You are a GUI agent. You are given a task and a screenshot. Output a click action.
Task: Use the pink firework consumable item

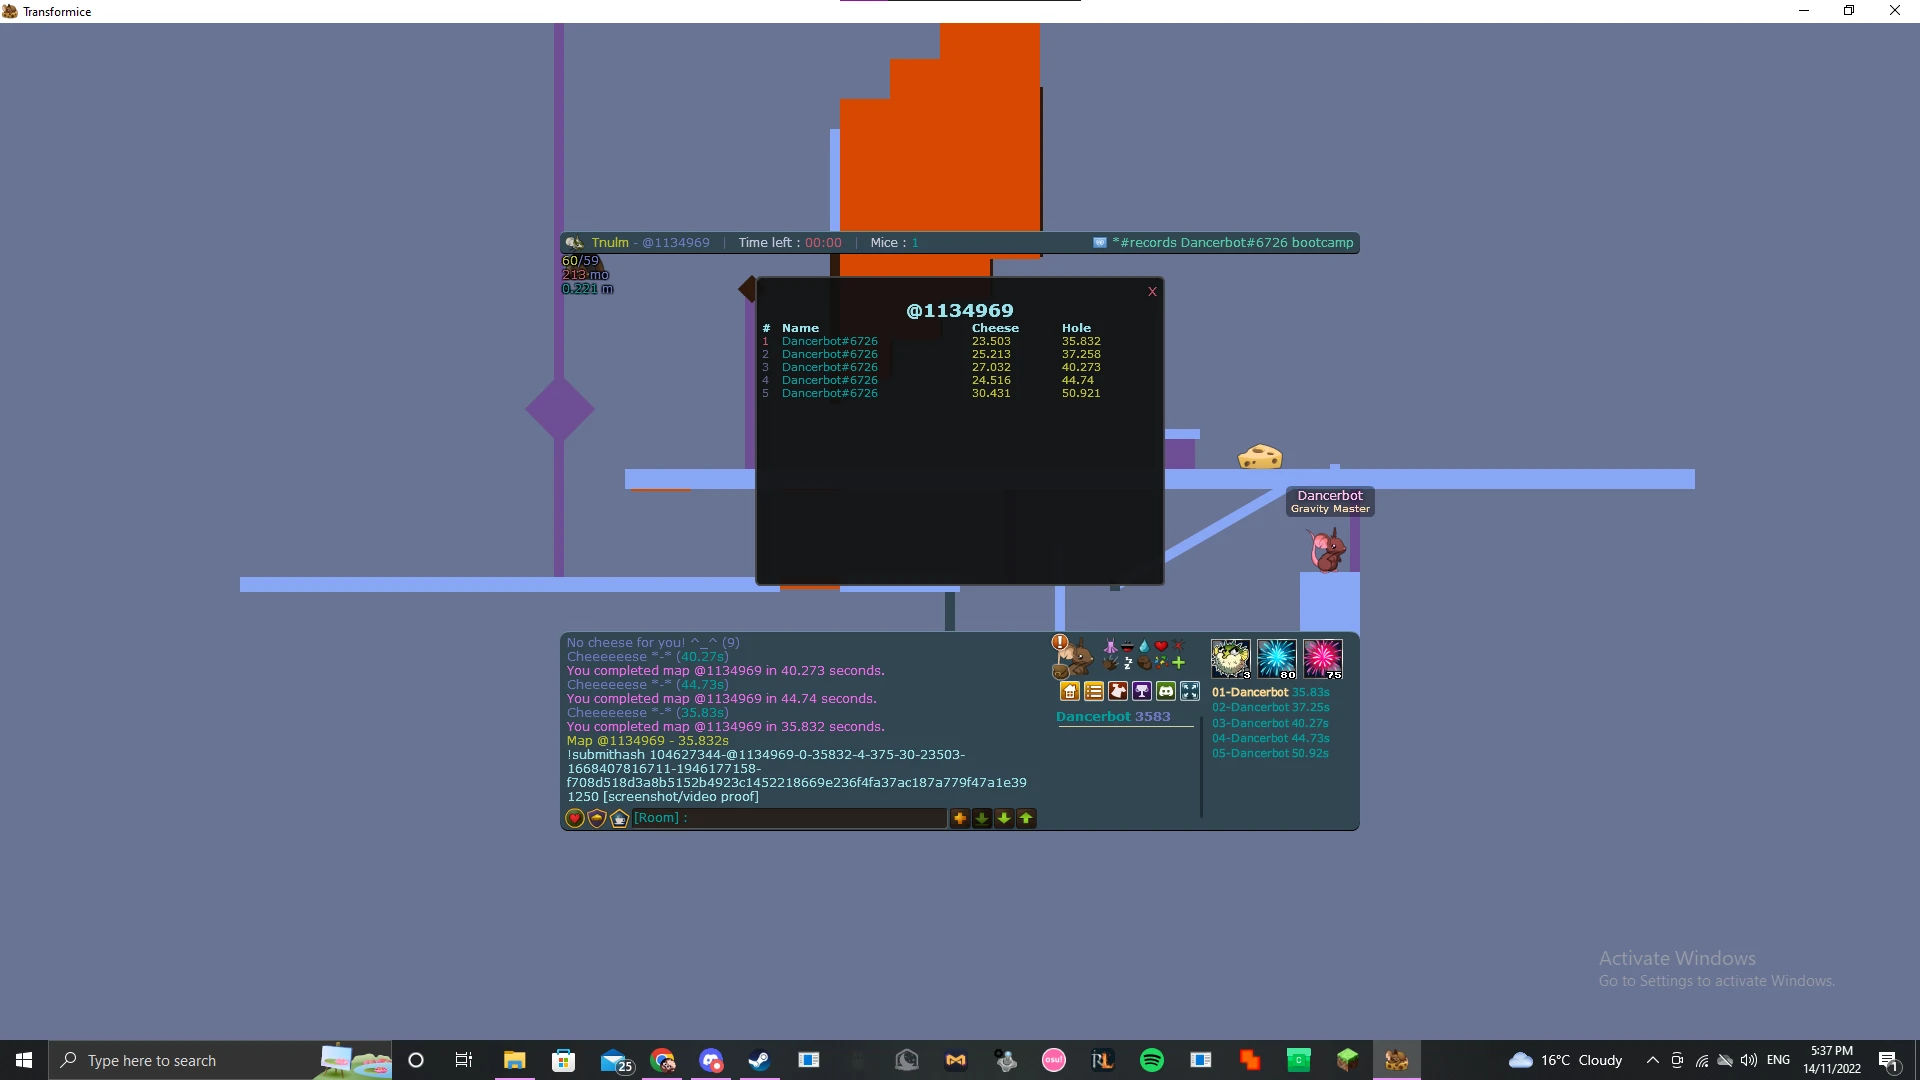(x=1323, y=659)
